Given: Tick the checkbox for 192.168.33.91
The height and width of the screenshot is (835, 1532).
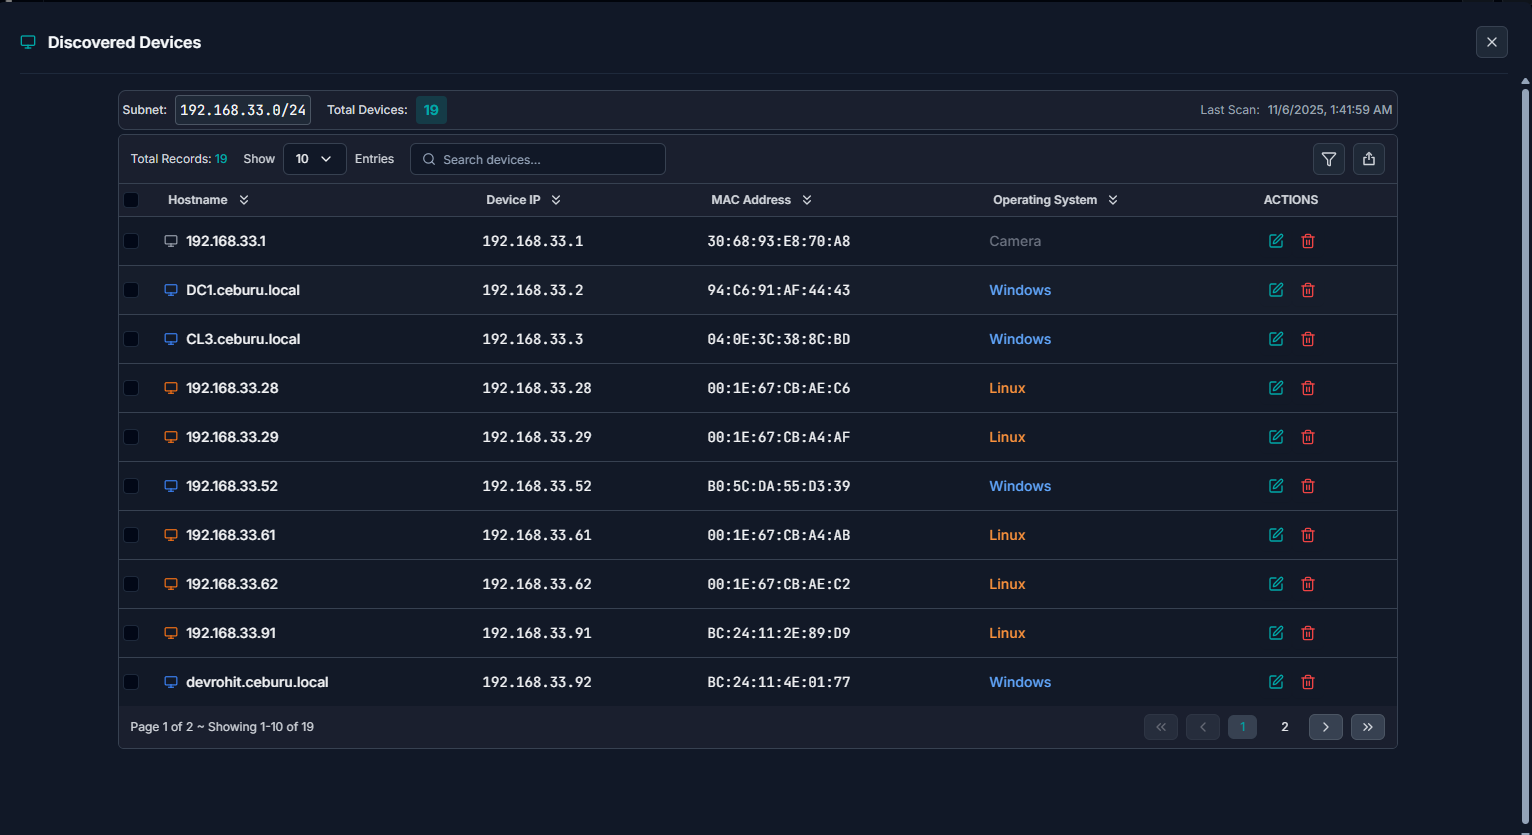Looking at the screenshot, I should tap(131, 633).
